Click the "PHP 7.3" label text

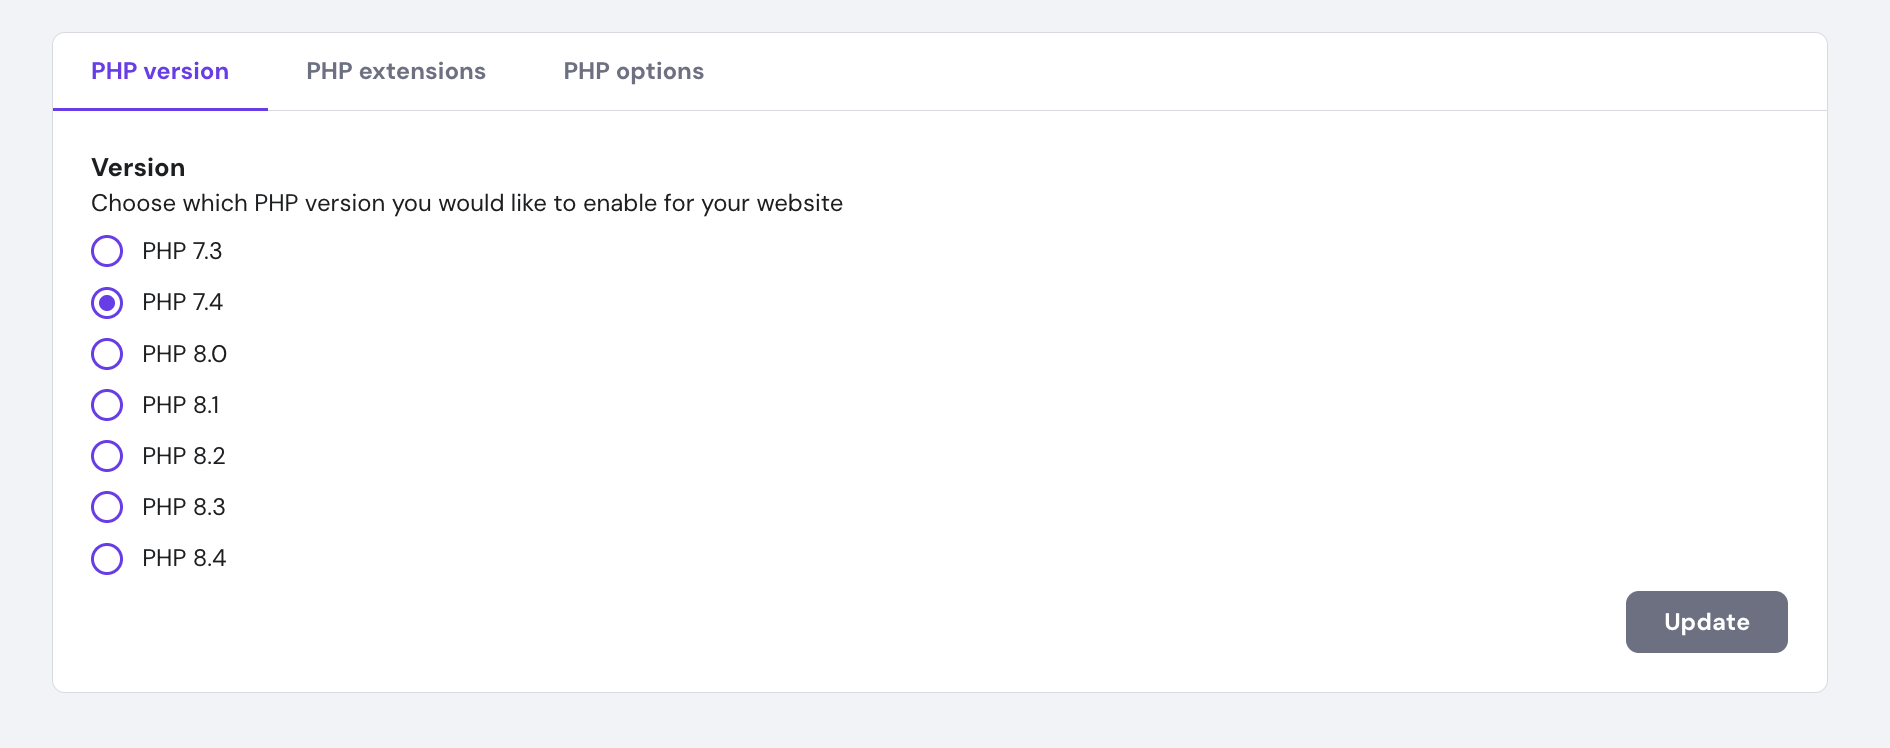(x=182, y=251)
